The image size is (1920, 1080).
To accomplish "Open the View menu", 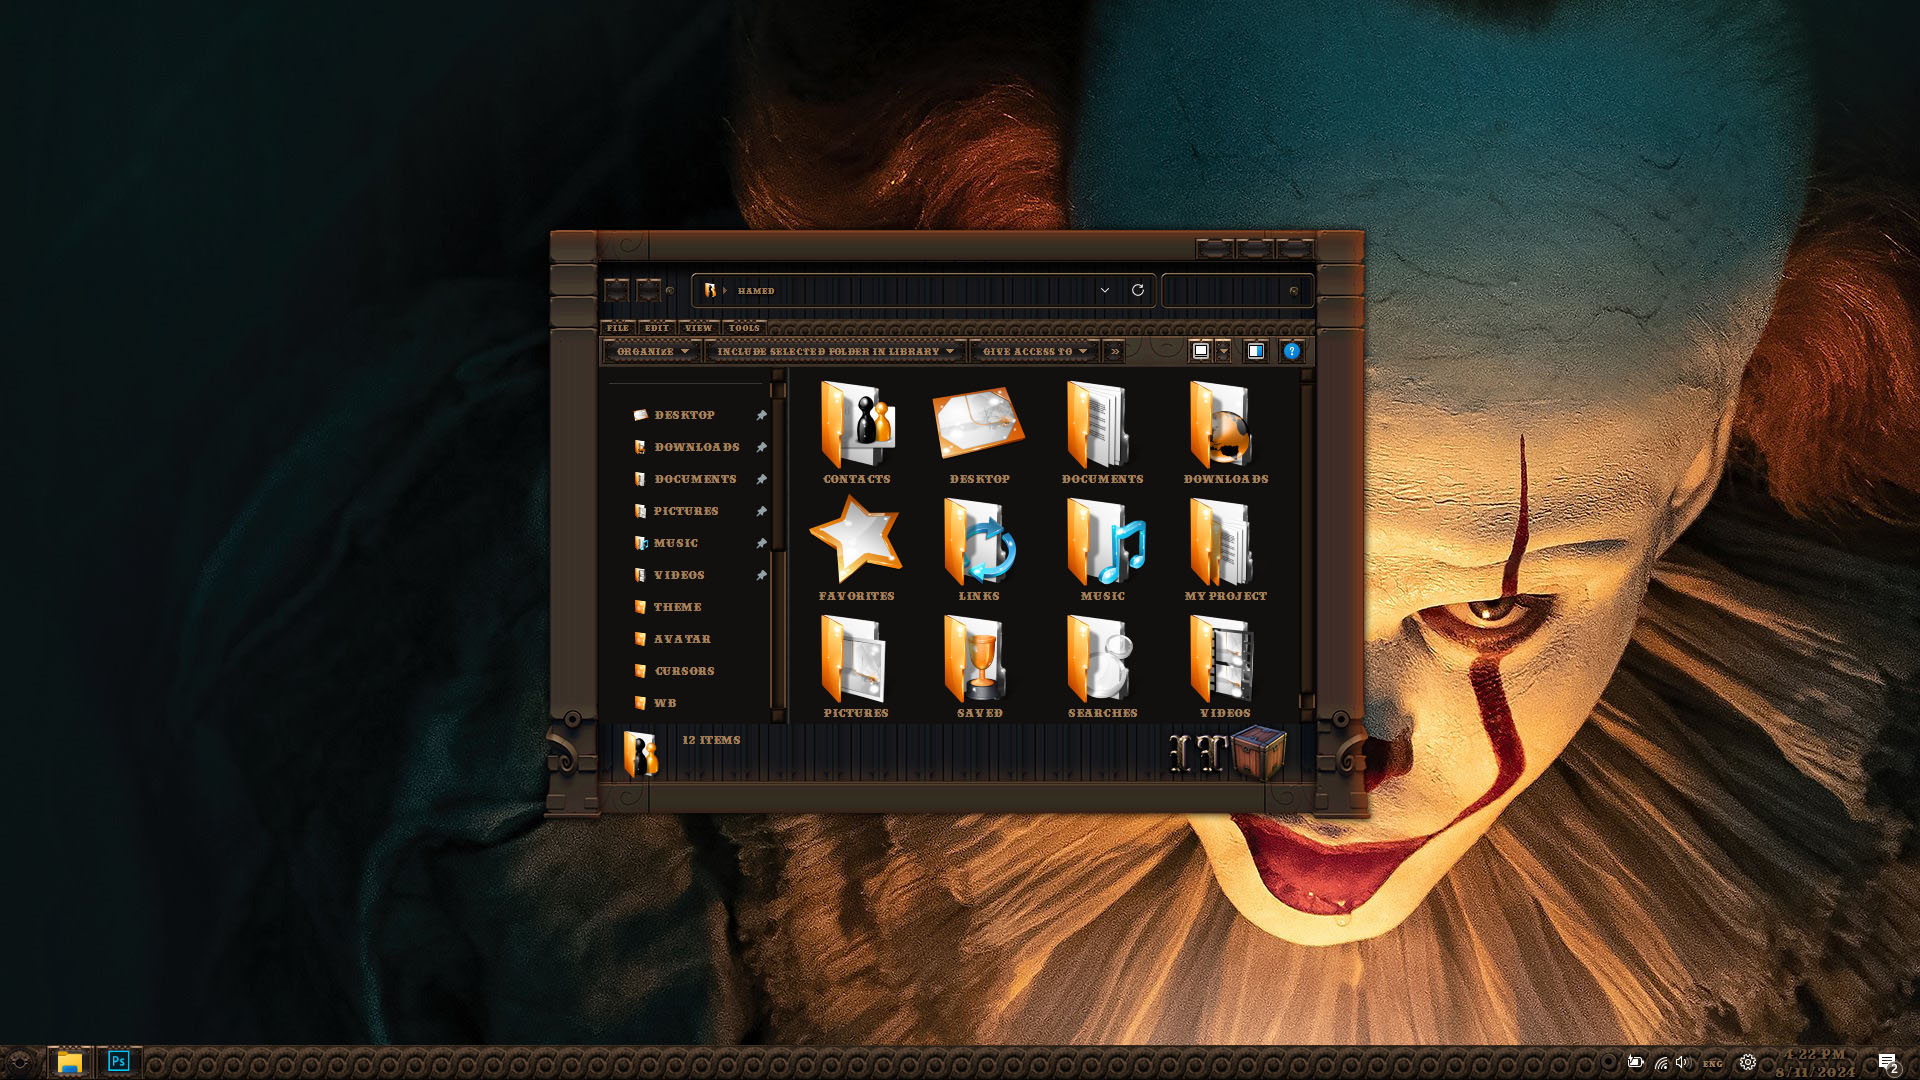I will point(698,328).
